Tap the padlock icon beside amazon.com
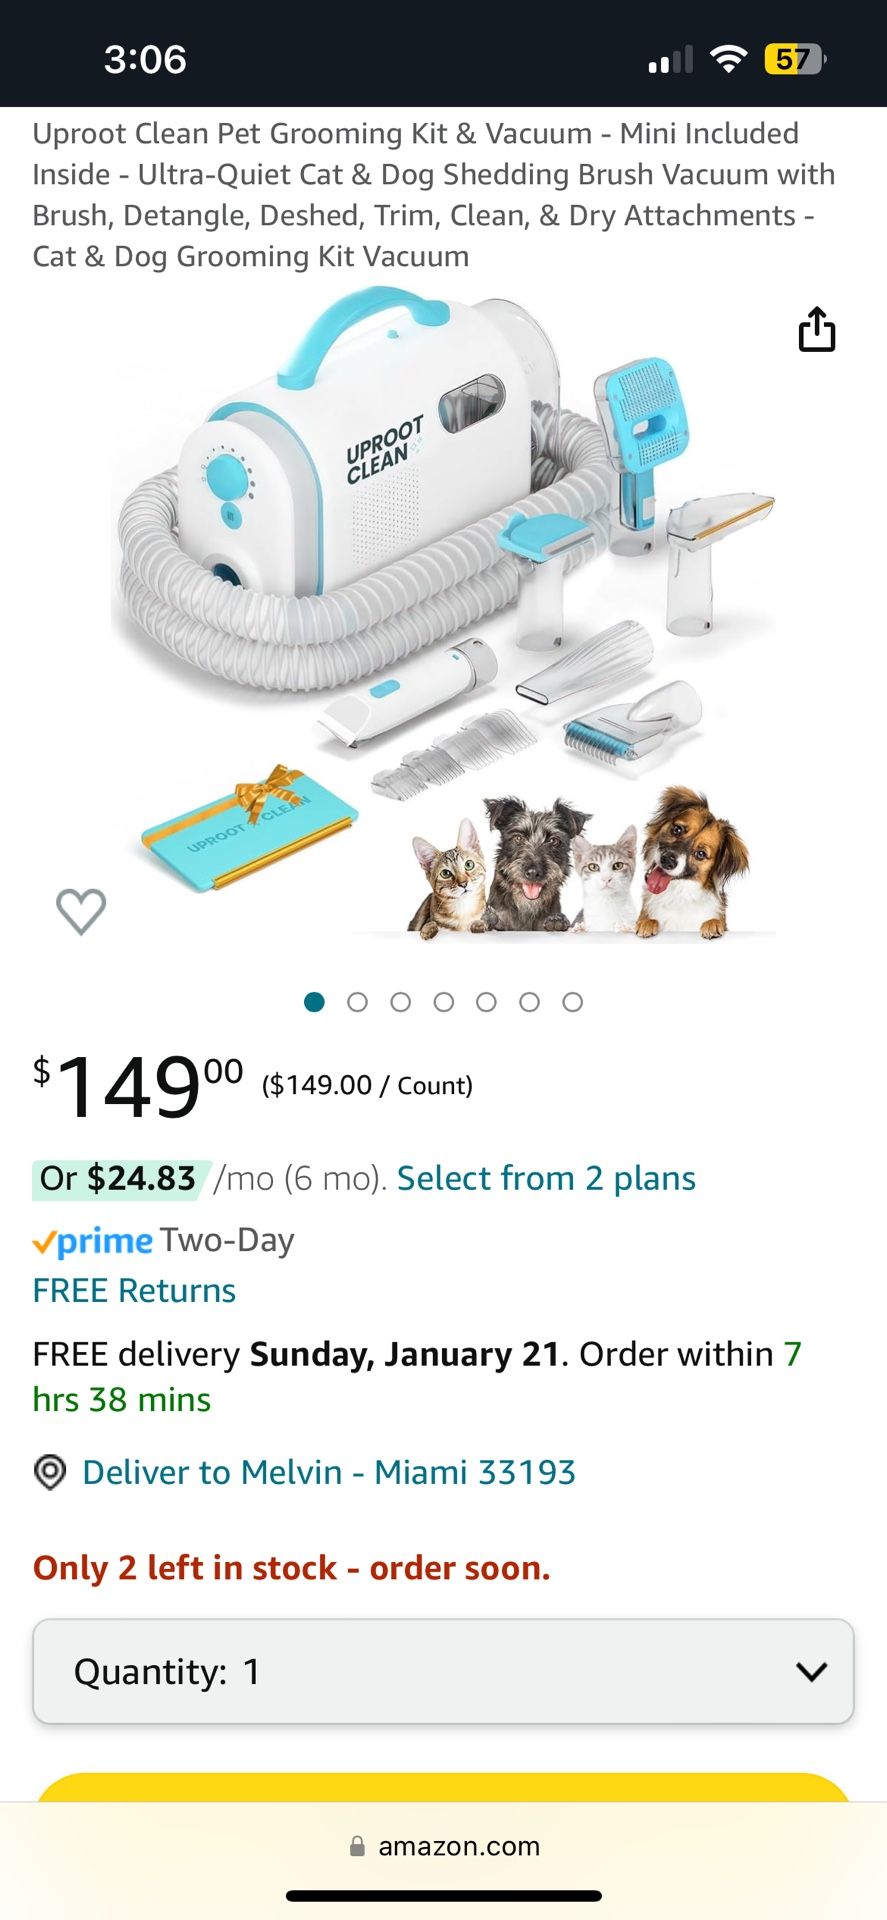Screen dimensions: 887x1920 coord(357,1846)
